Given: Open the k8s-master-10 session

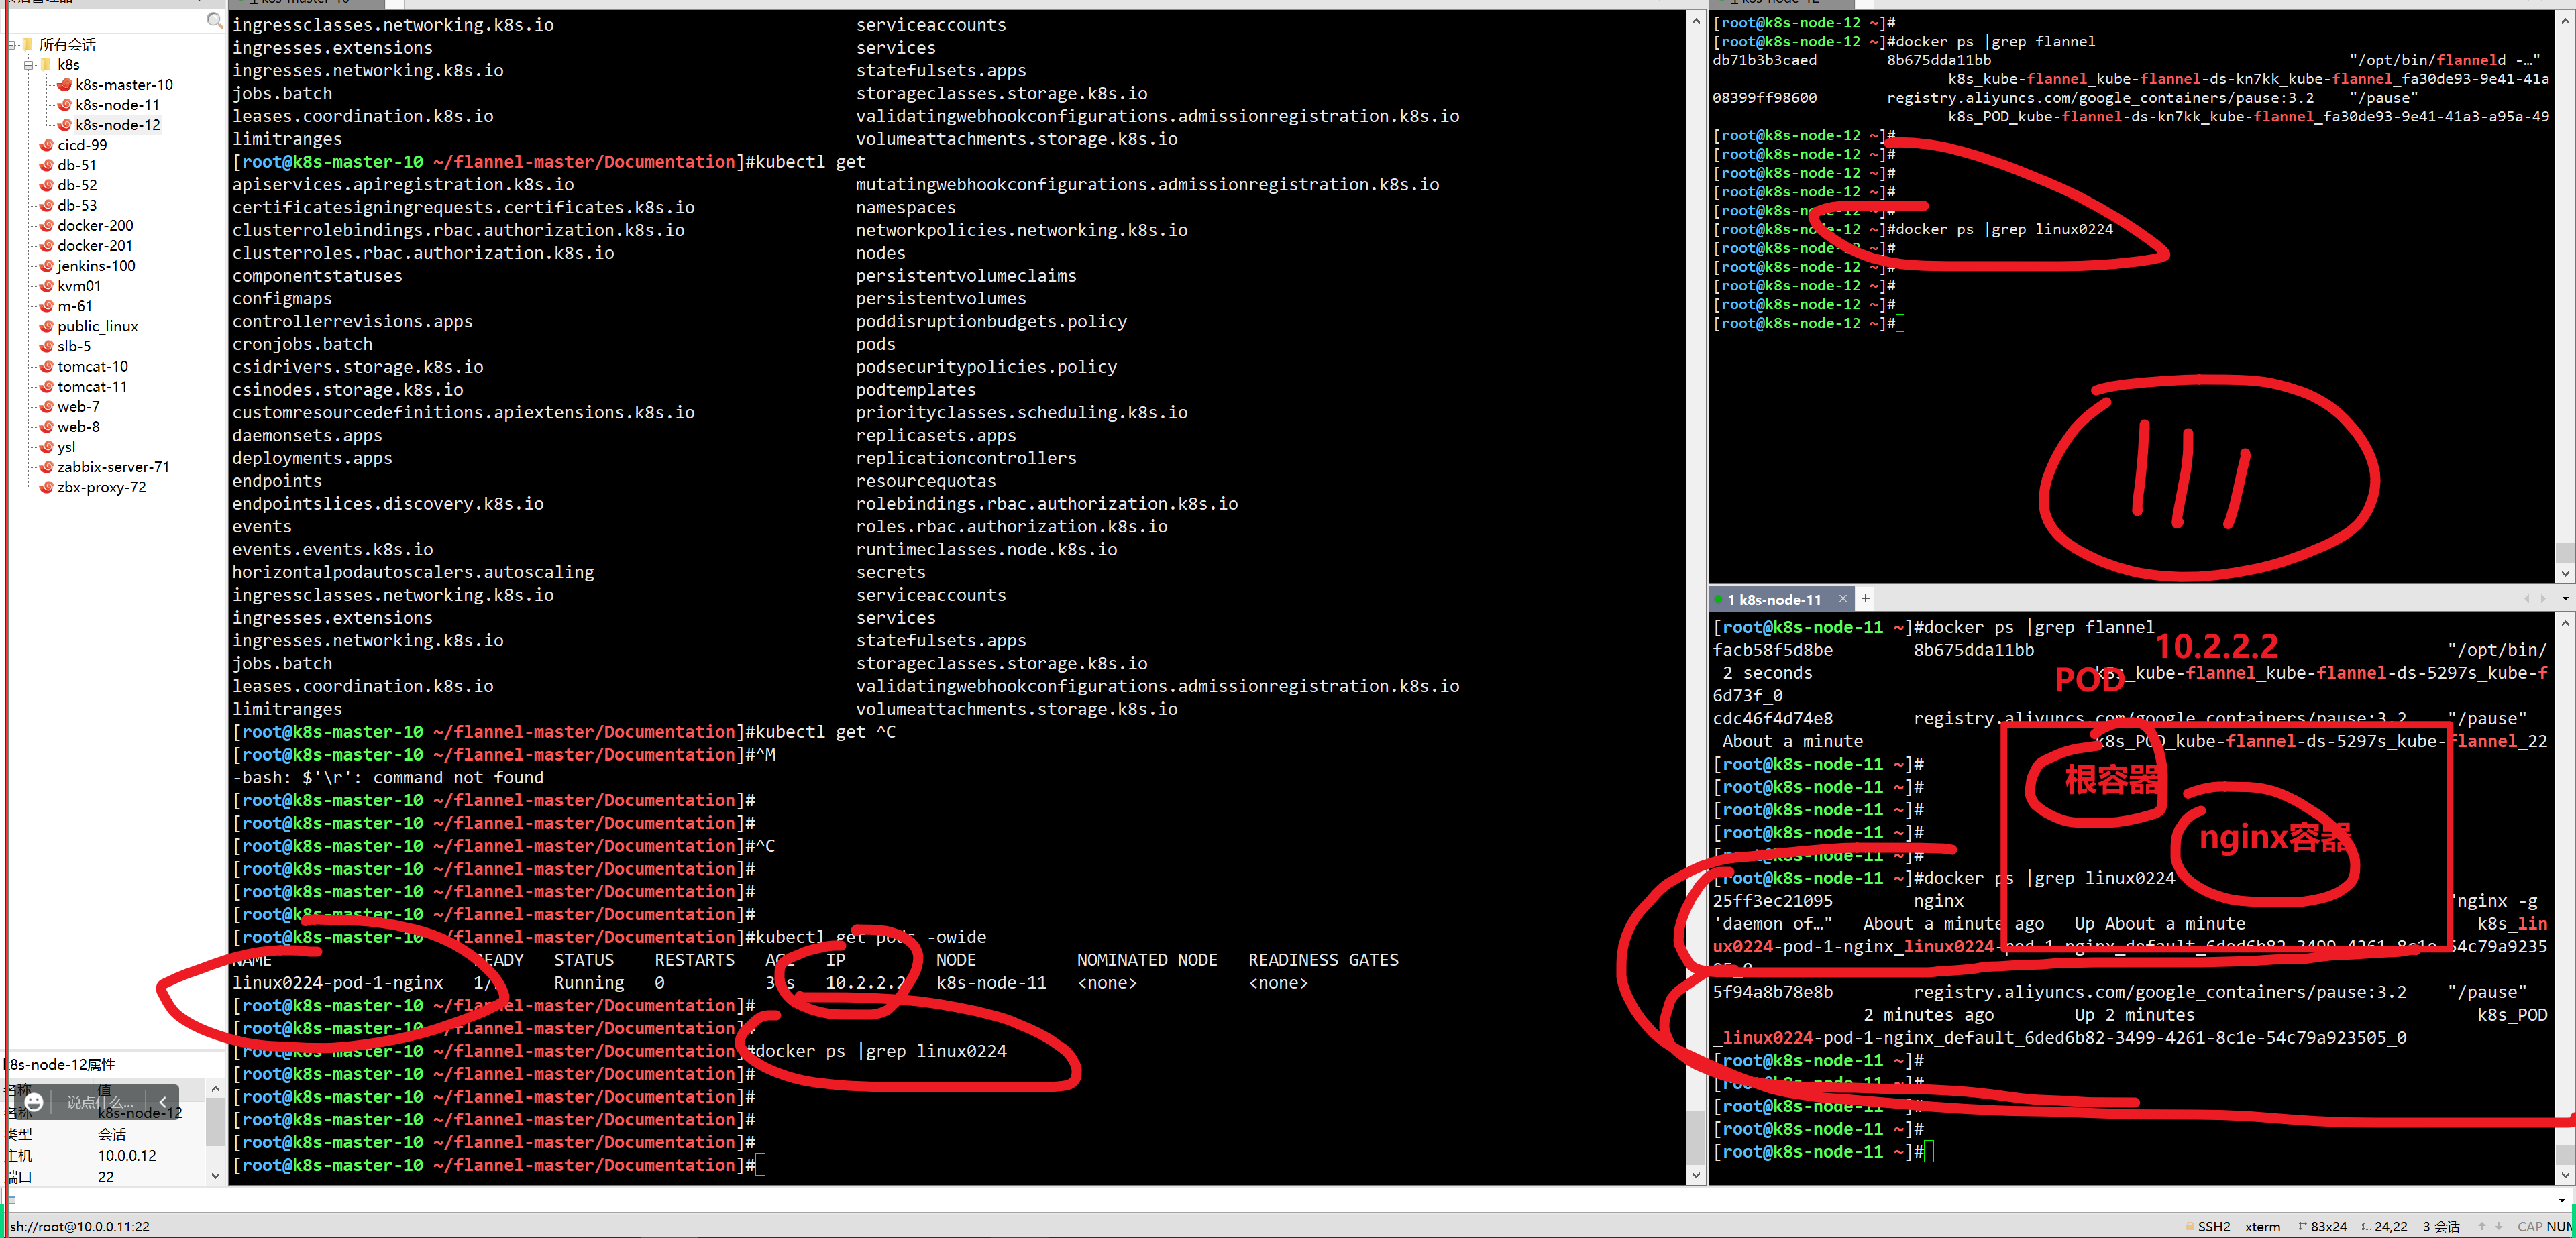Looking at the screenshot, I should click(123, 85).
